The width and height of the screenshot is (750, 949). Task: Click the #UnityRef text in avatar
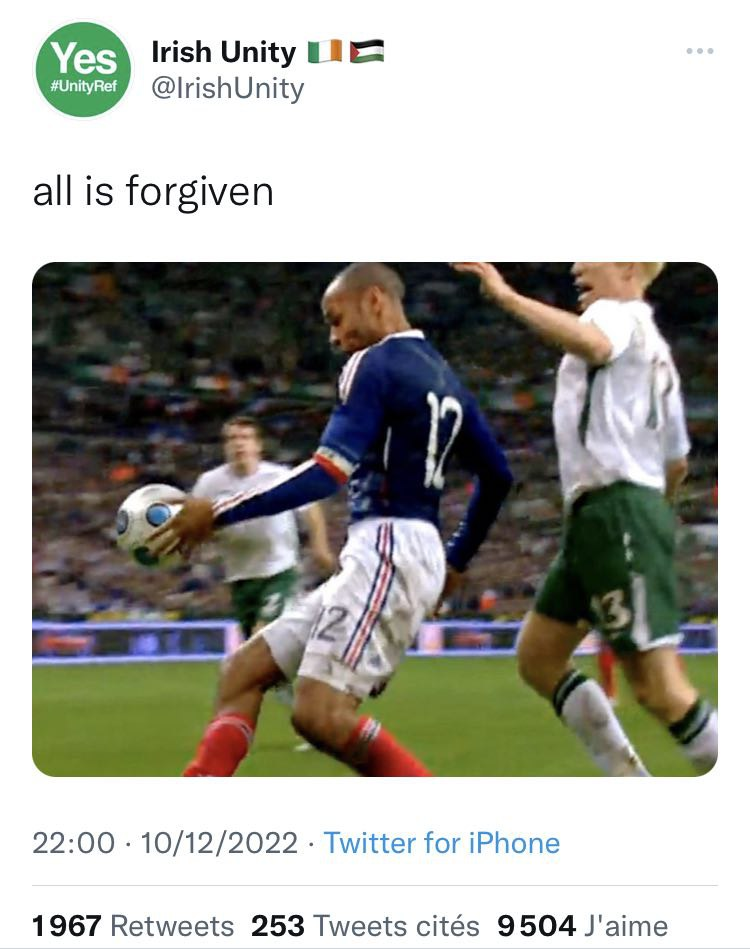pyautogui.click(x=84, y=86)
